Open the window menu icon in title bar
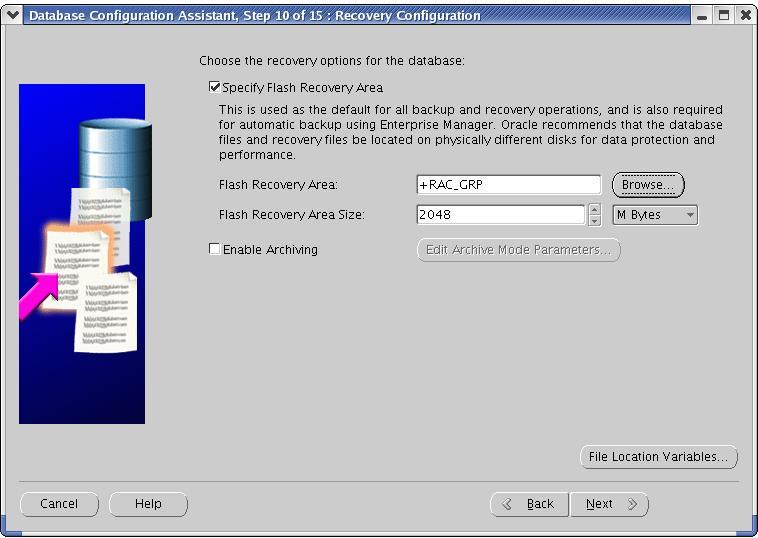Screen dimensions: 758x538 [12, 15]
